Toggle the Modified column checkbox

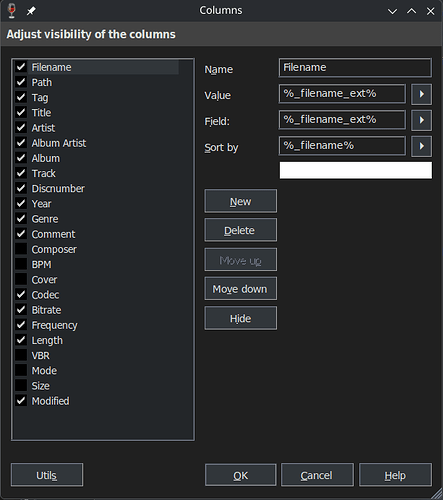point(21,401)
